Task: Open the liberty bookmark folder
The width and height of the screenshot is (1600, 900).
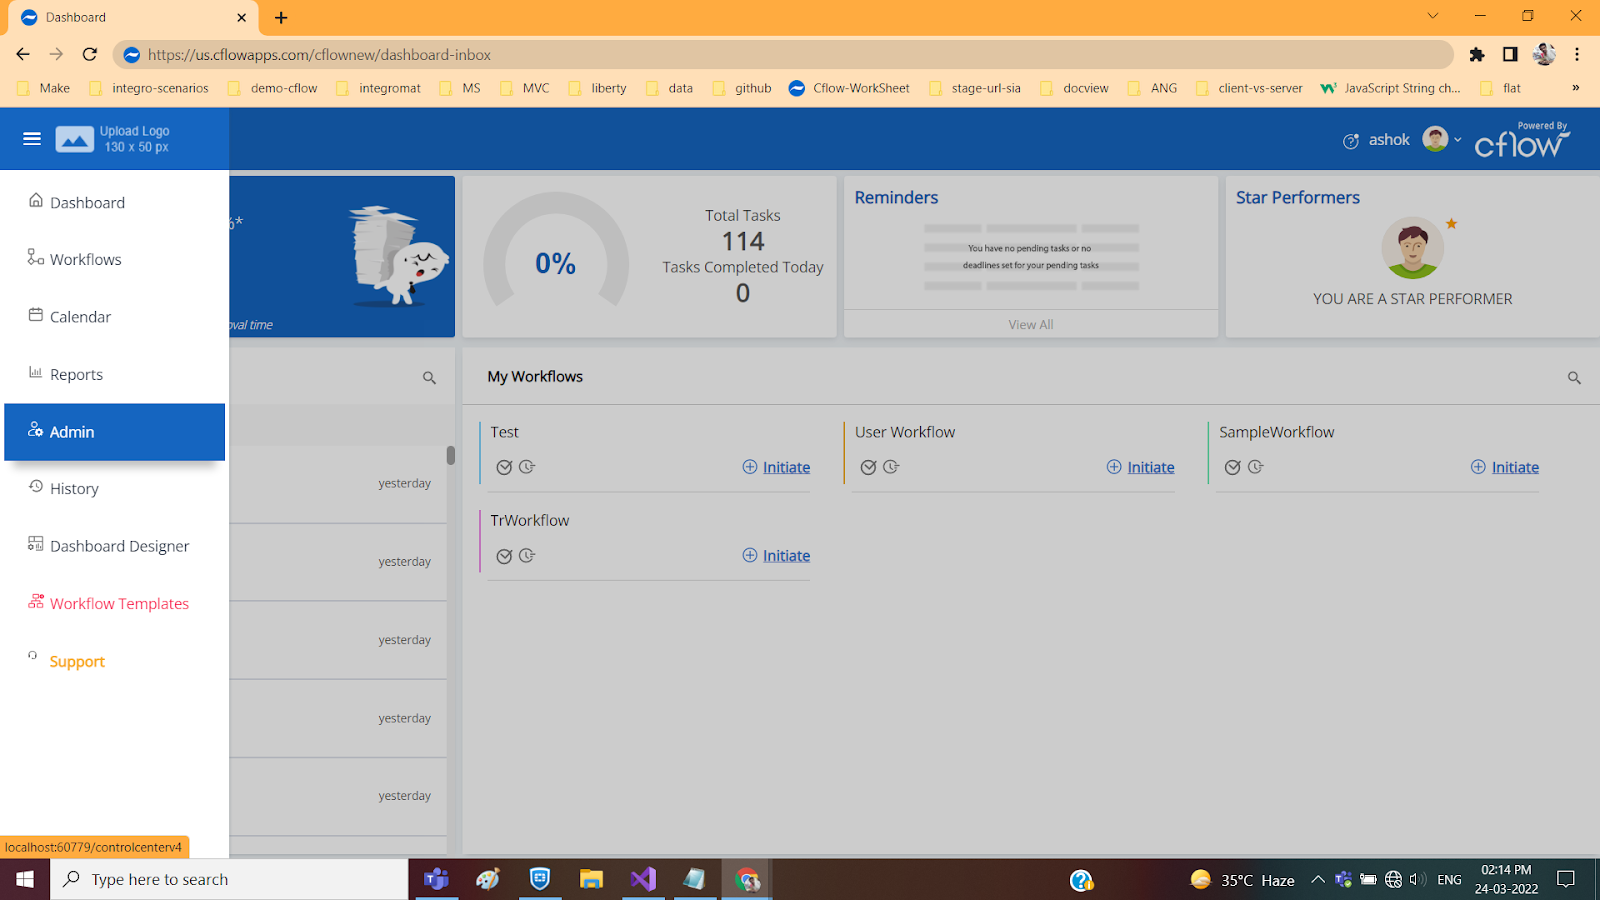Action: [597, 88]
